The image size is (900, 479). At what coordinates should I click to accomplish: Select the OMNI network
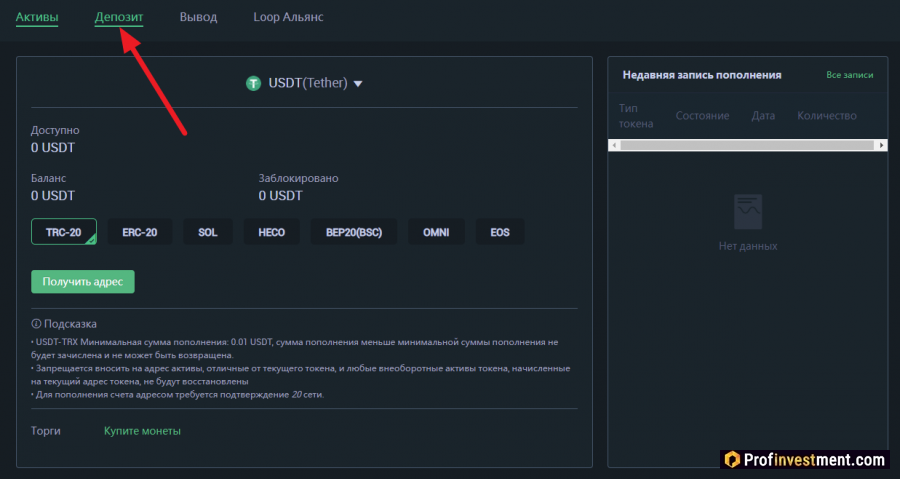436,232
